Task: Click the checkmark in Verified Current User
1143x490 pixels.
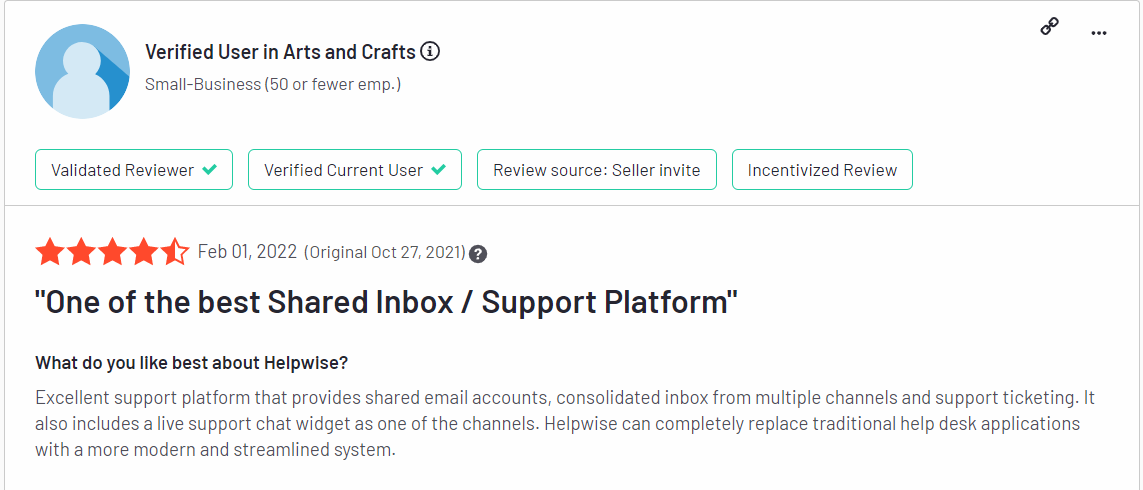Action: pyautogui.click(x=439, y=170)
